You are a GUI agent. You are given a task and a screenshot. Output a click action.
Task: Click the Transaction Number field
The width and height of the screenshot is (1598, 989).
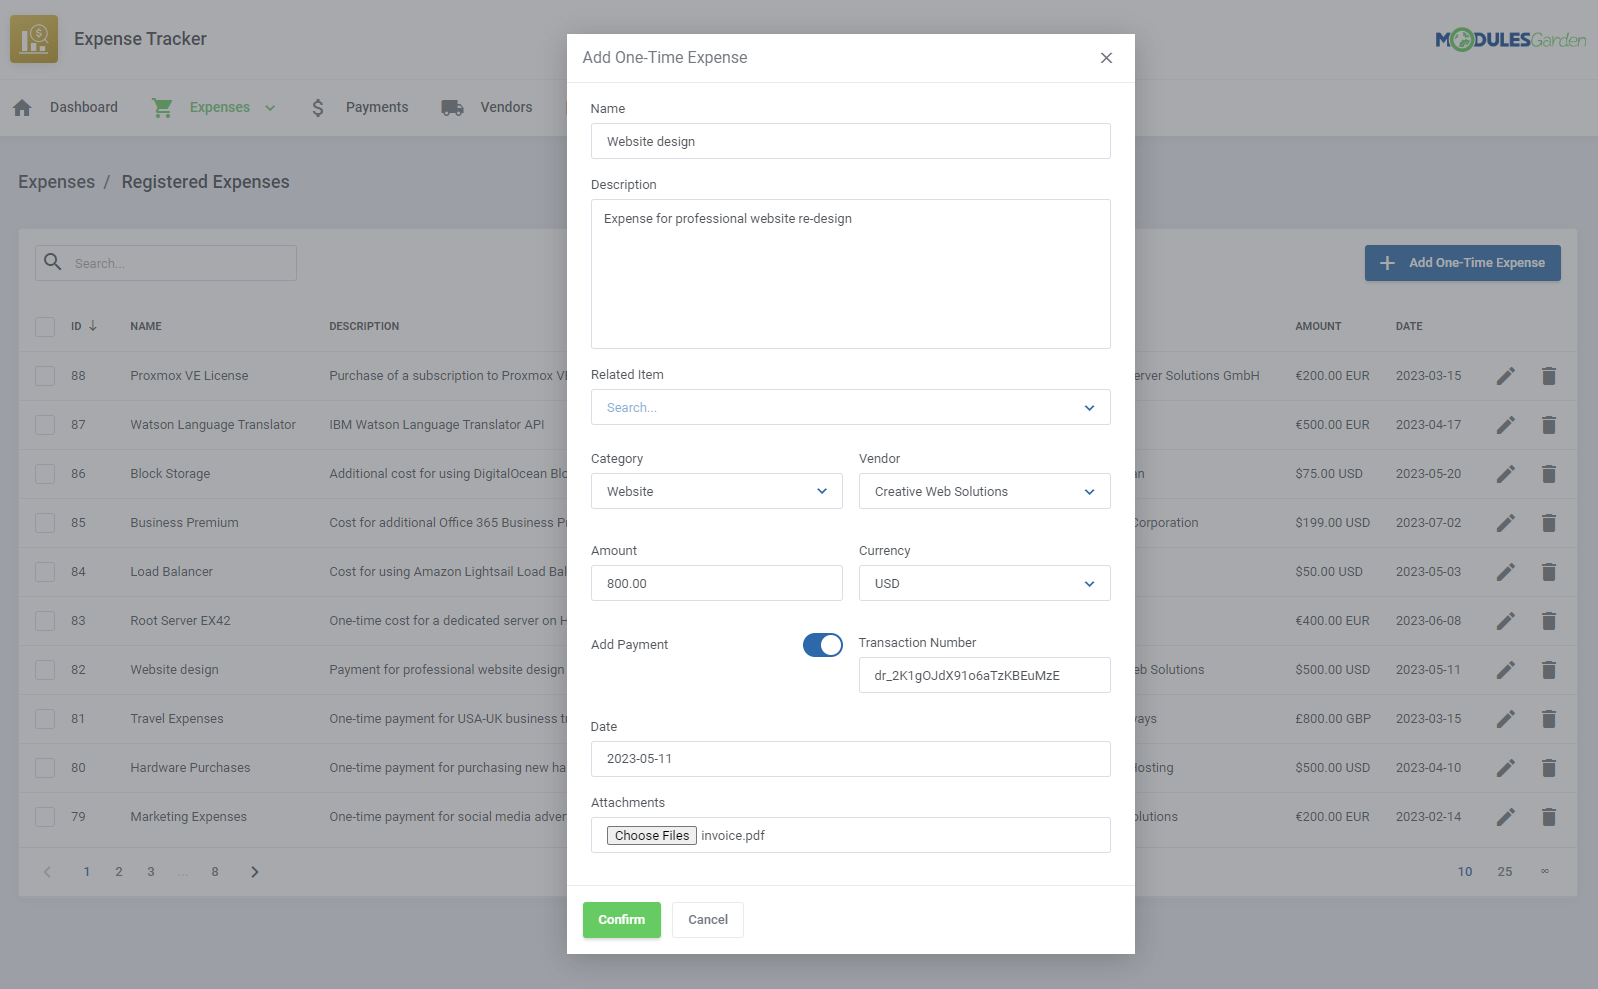point(984,675)
